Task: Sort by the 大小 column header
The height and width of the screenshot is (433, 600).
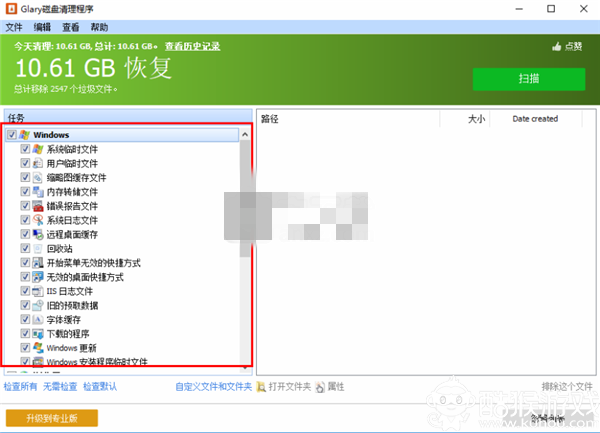Action: 465,119
